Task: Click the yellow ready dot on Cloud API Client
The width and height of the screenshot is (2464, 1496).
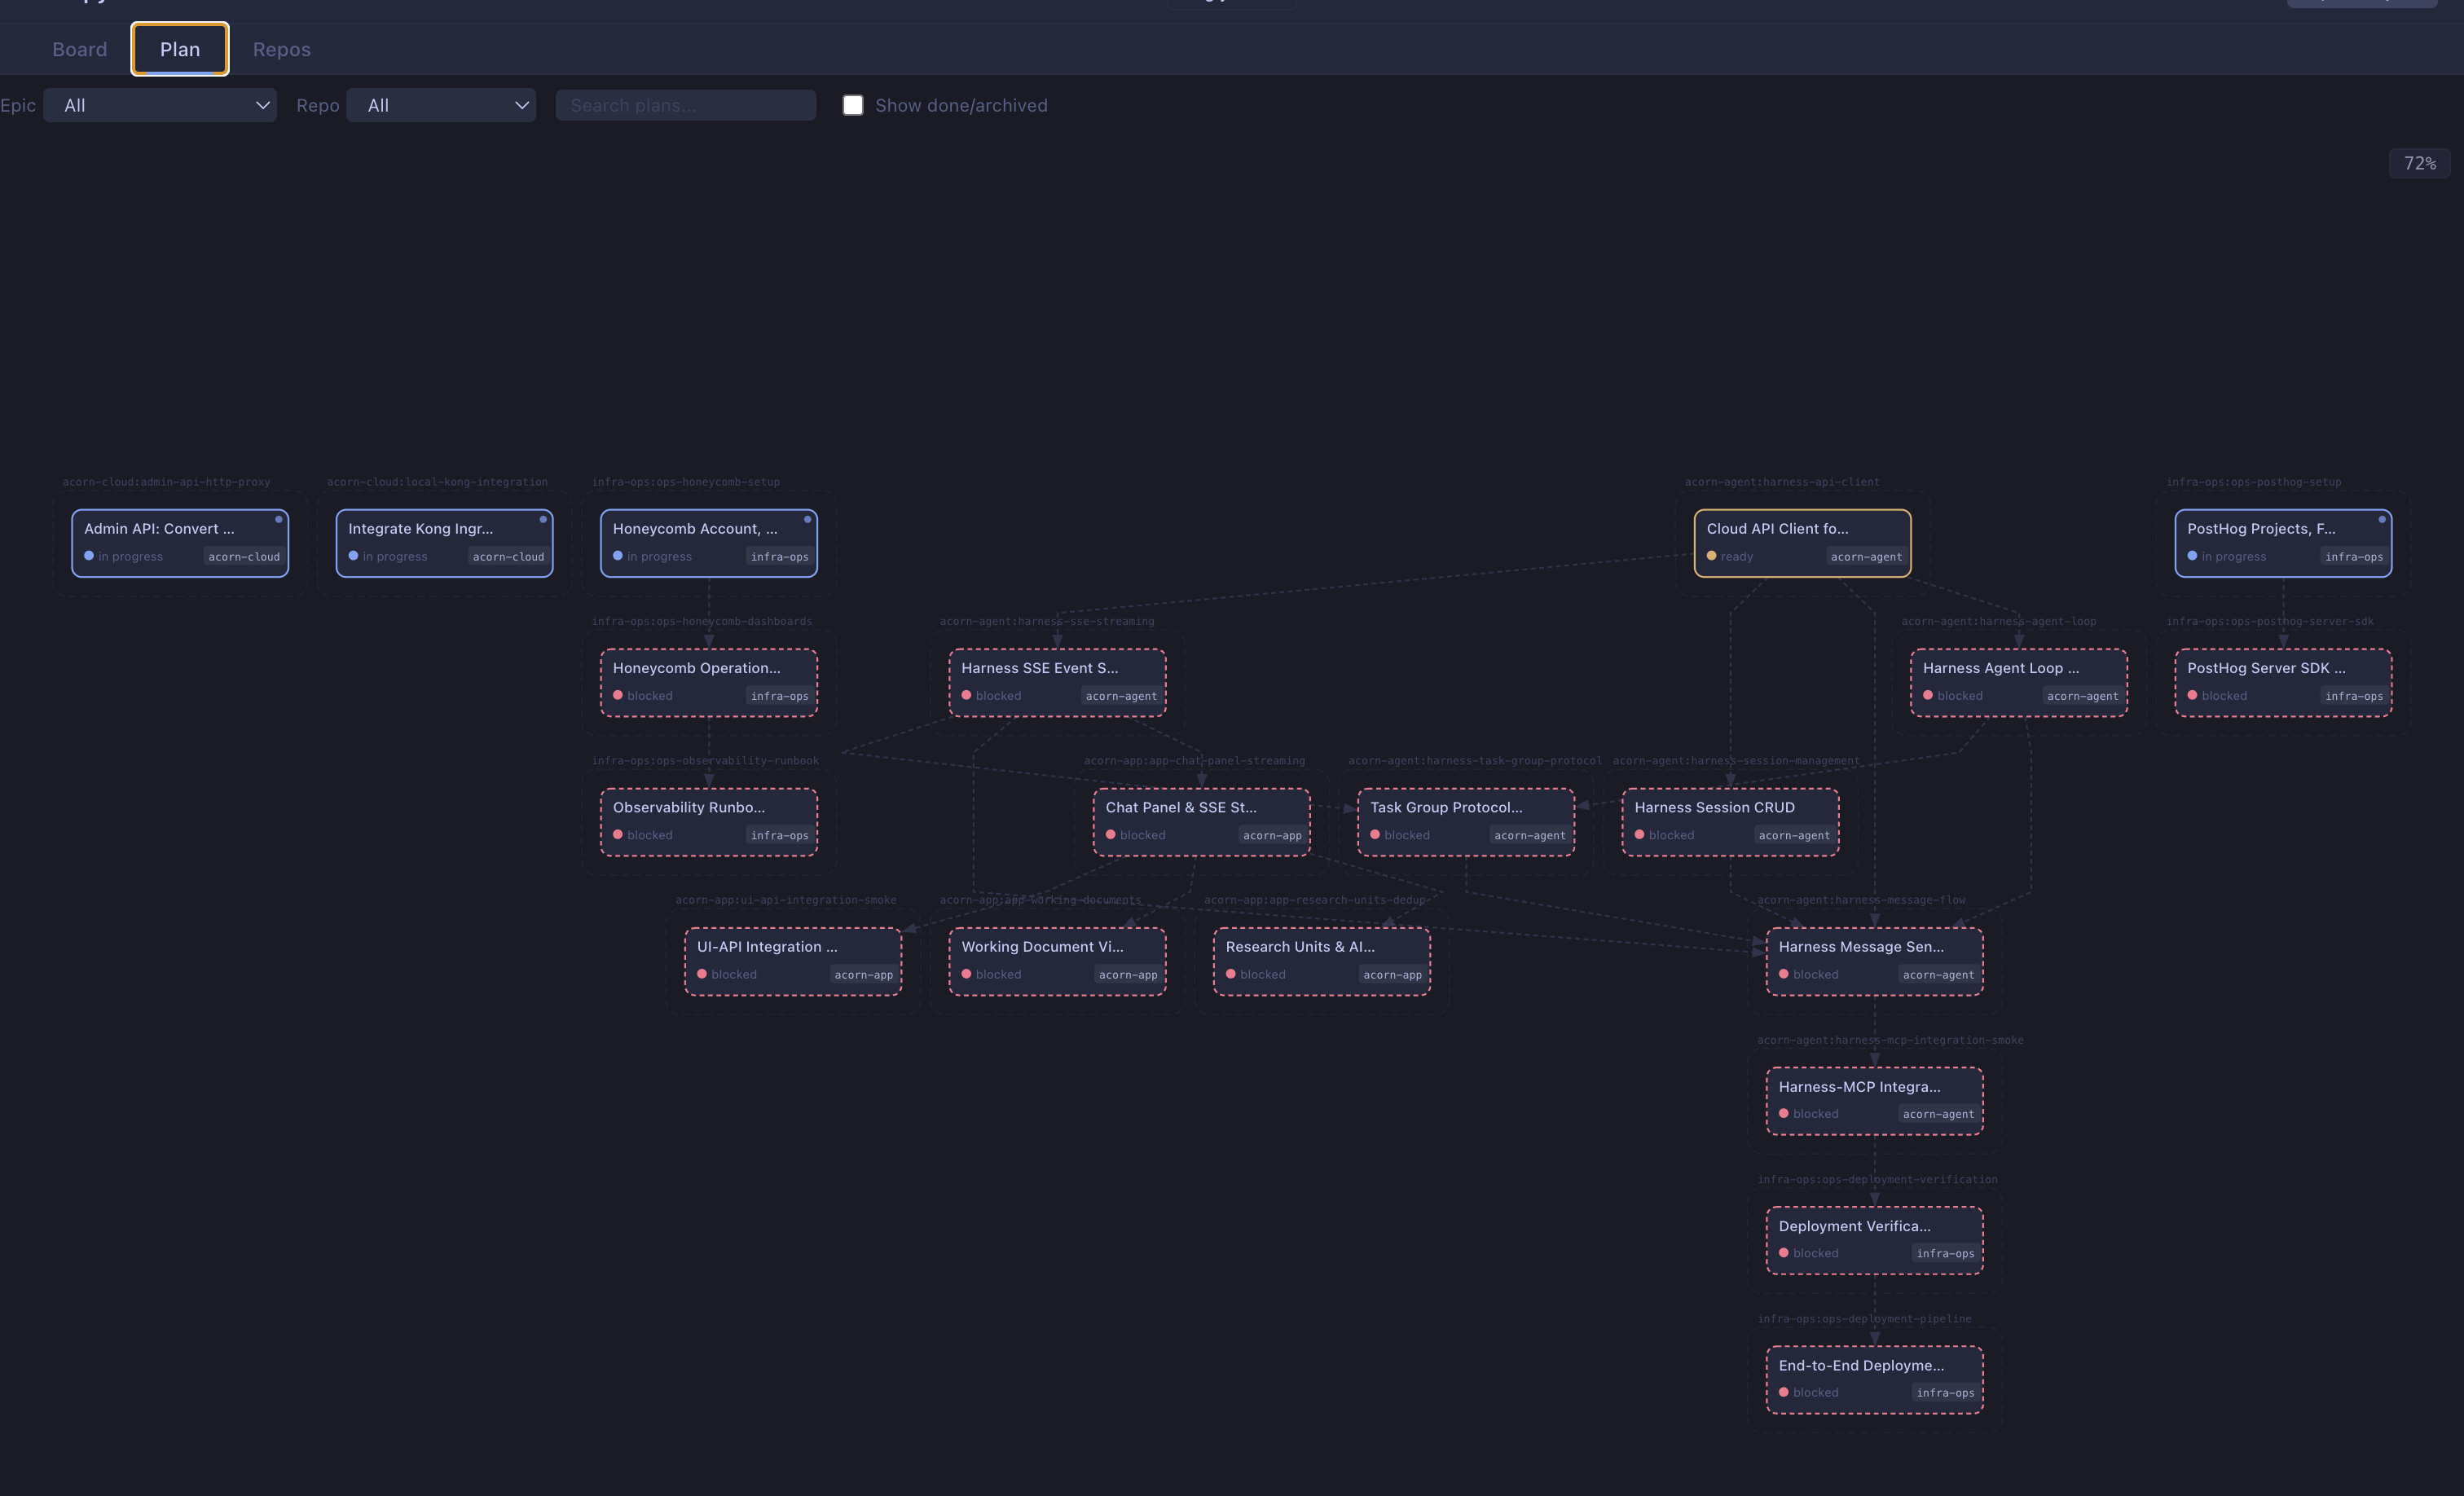Action: point(1711,556)
